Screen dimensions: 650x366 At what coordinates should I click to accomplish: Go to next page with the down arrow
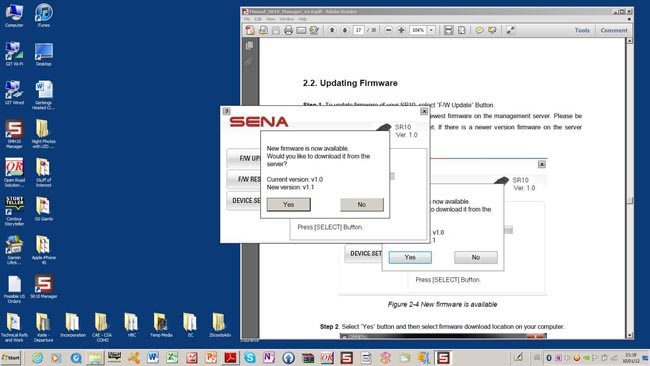coord(345,30)
